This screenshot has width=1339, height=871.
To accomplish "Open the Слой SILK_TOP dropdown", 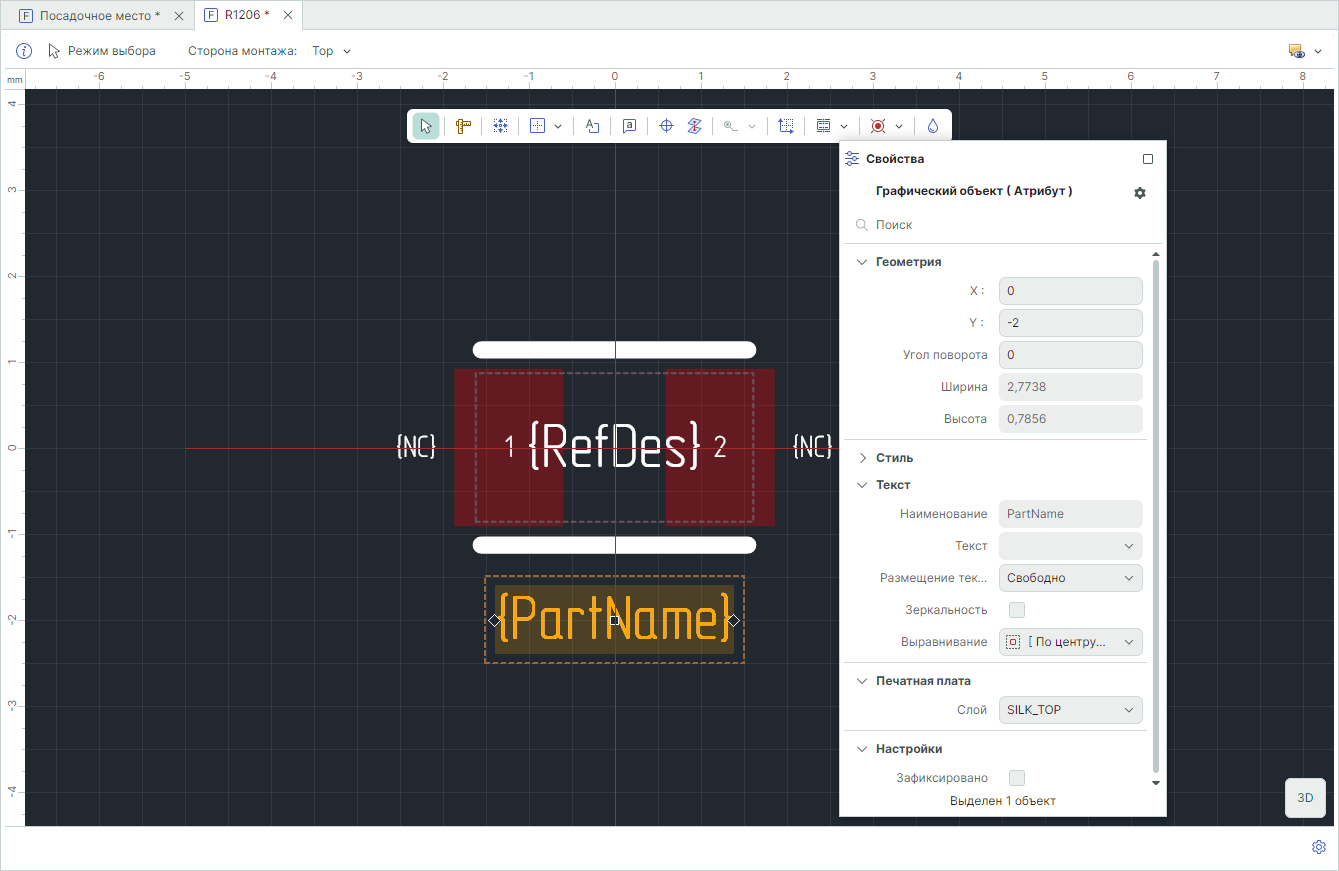I will (1070, 710).
